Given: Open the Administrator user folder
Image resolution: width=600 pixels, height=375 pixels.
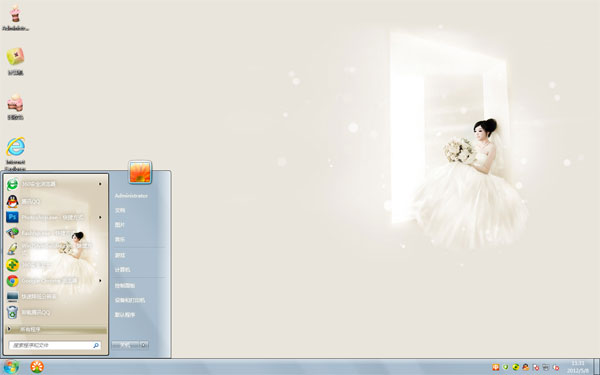Looking at the screenshot, I should [131, 196].
